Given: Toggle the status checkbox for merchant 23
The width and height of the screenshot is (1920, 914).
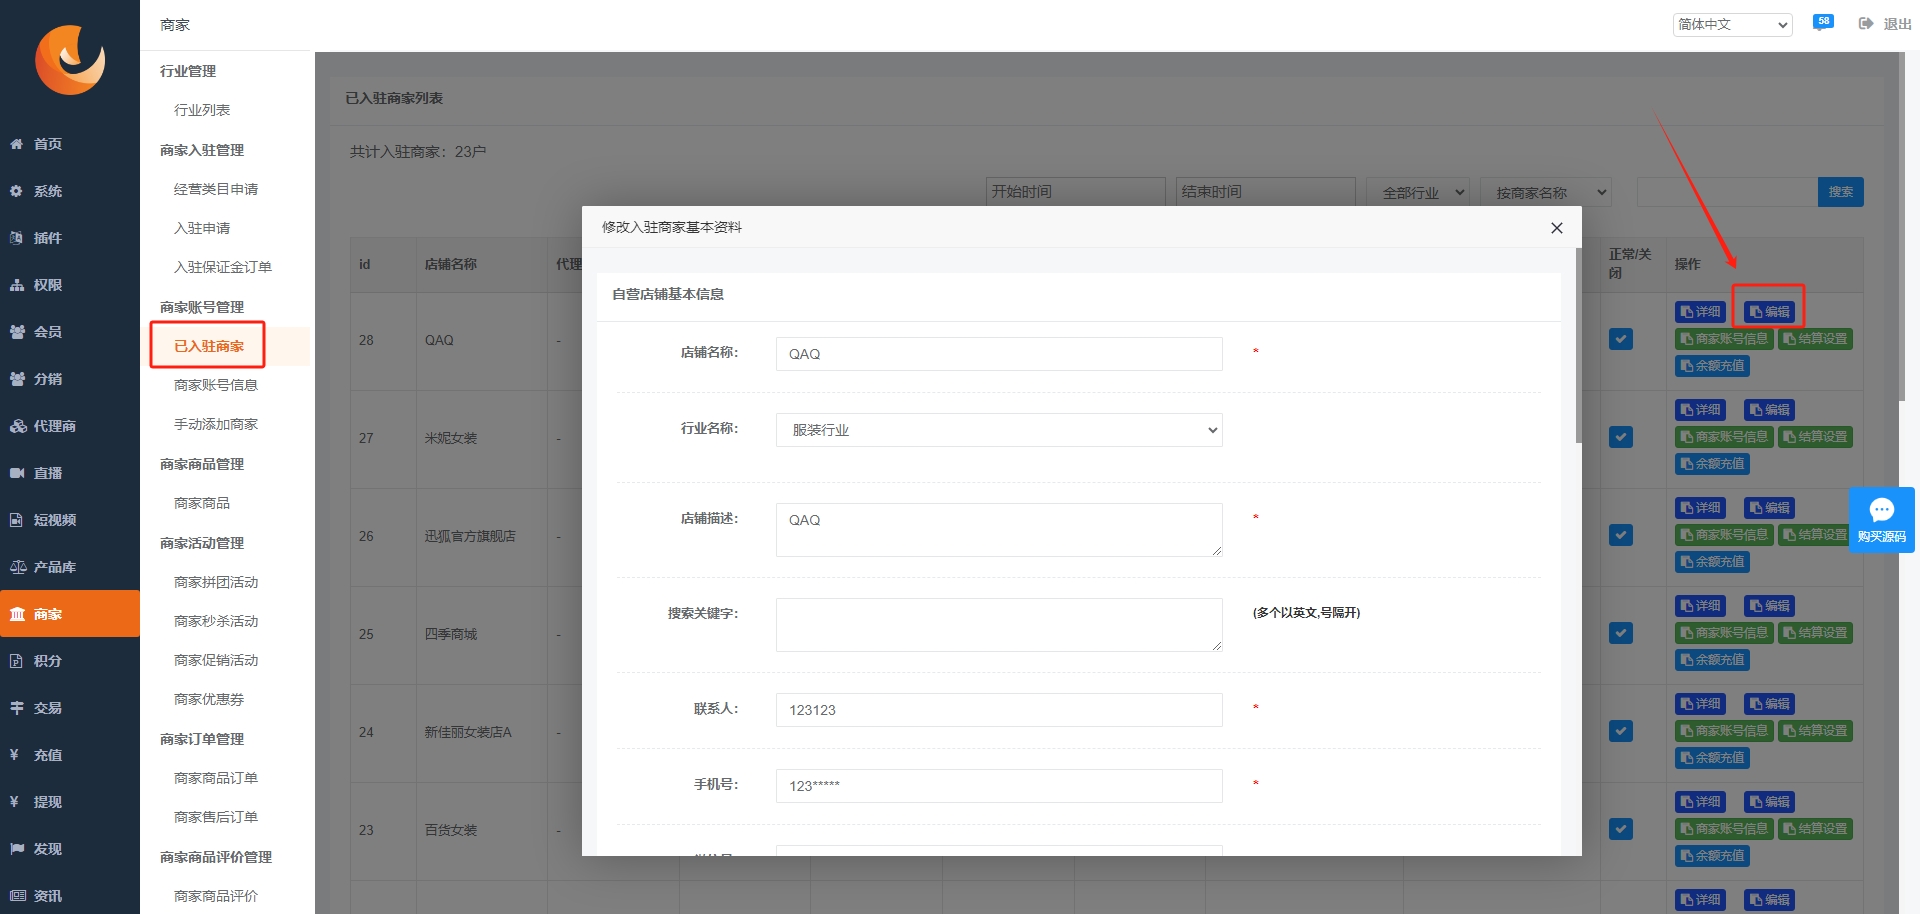Looking at the screenshot, I should 1621,829.
